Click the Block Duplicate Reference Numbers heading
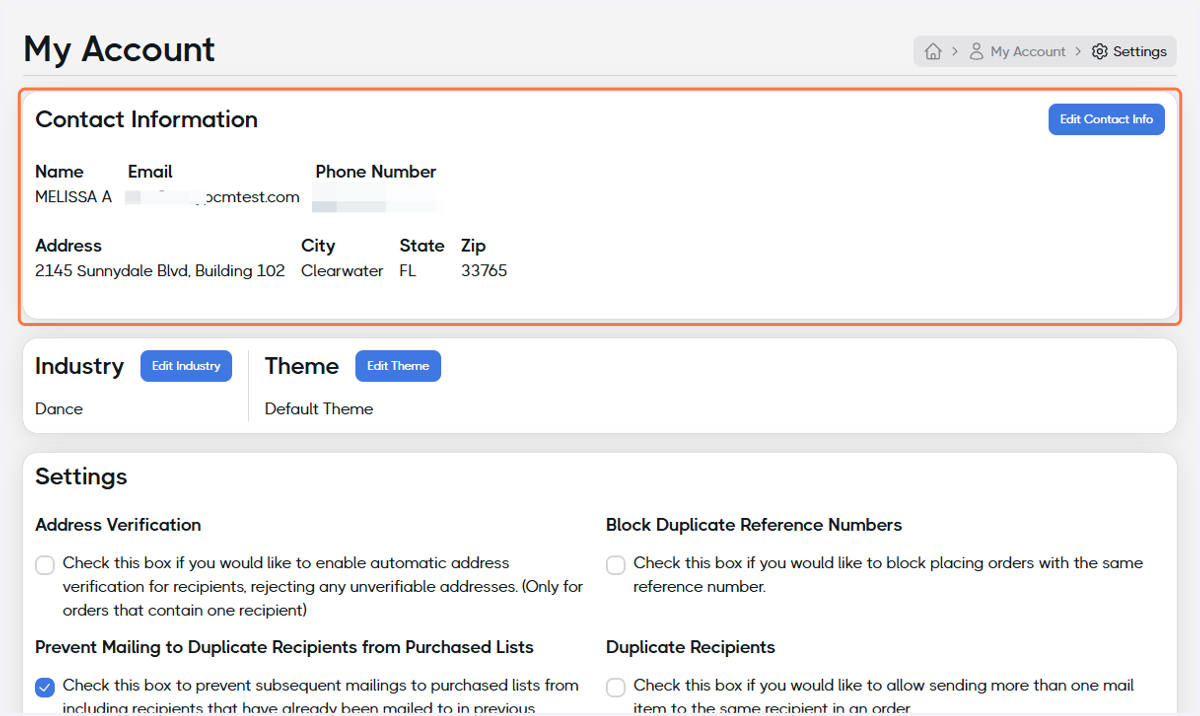This screenshot has height=716, width=1200. [754, 525]
